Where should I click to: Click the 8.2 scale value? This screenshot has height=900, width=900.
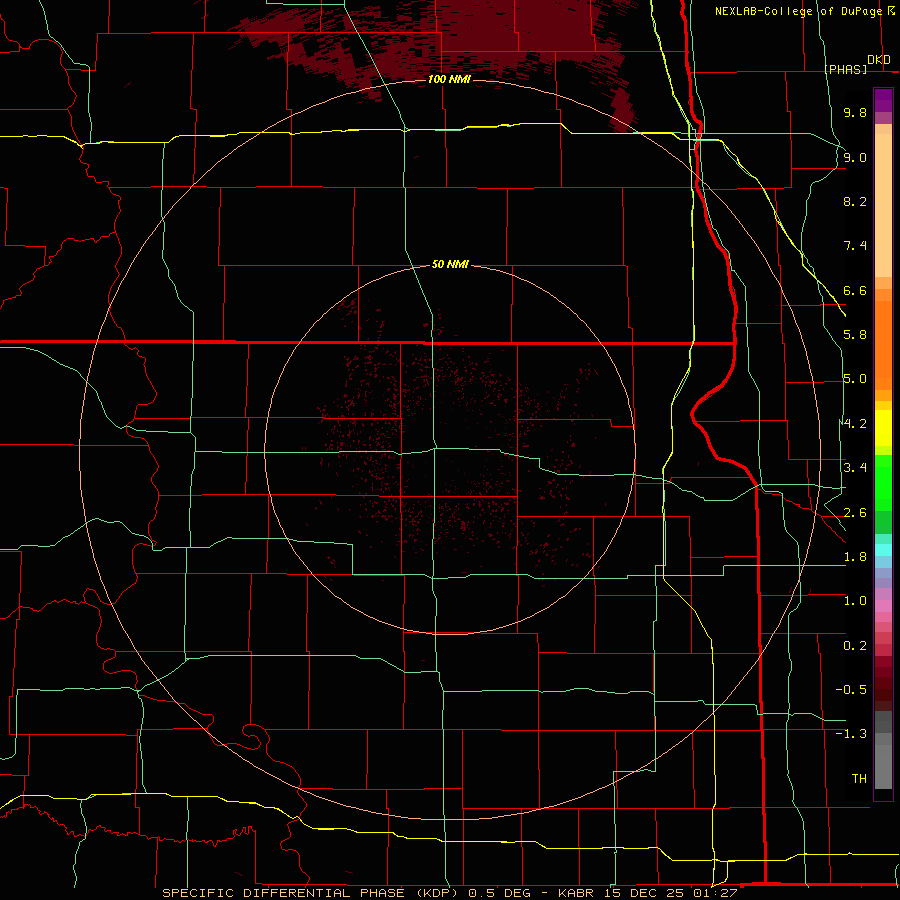[x=855, y=201]
